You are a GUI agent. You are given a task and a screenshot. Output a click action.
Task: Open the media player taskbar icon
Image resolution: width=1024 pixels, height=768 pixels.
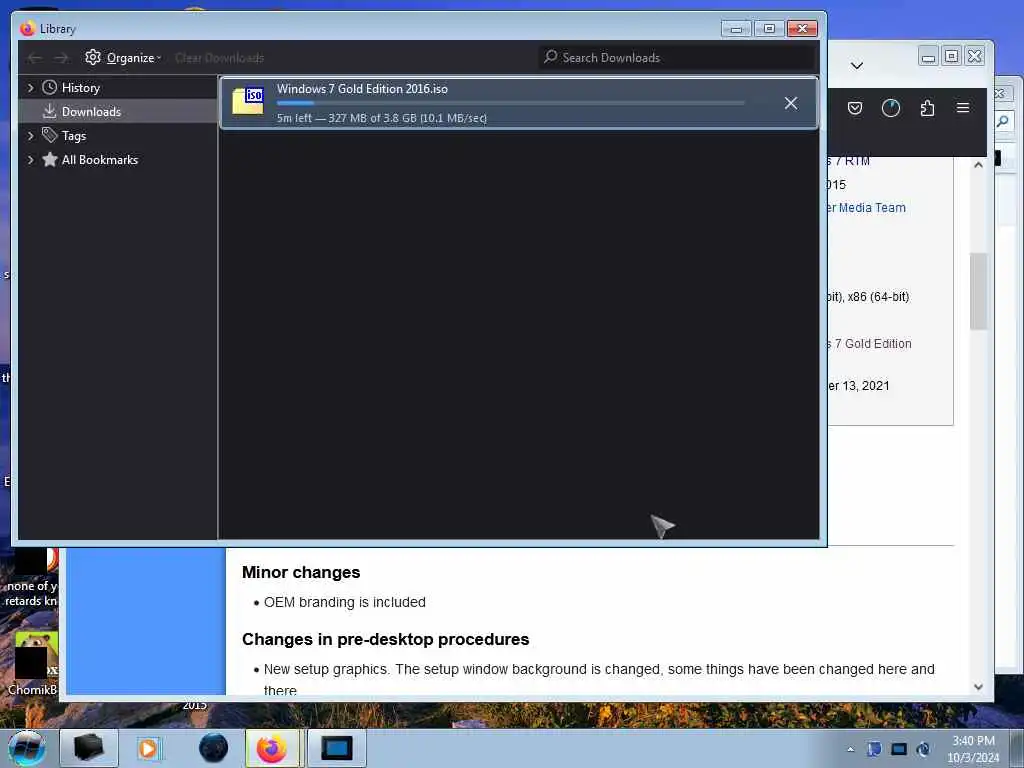[149, 748]
